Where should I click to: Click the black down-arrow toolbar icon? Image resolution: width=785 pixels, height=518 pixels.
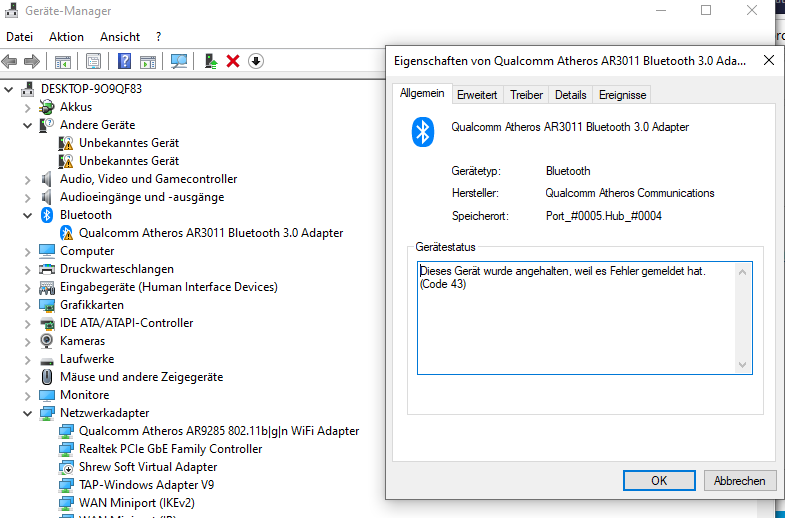(256, 61)
